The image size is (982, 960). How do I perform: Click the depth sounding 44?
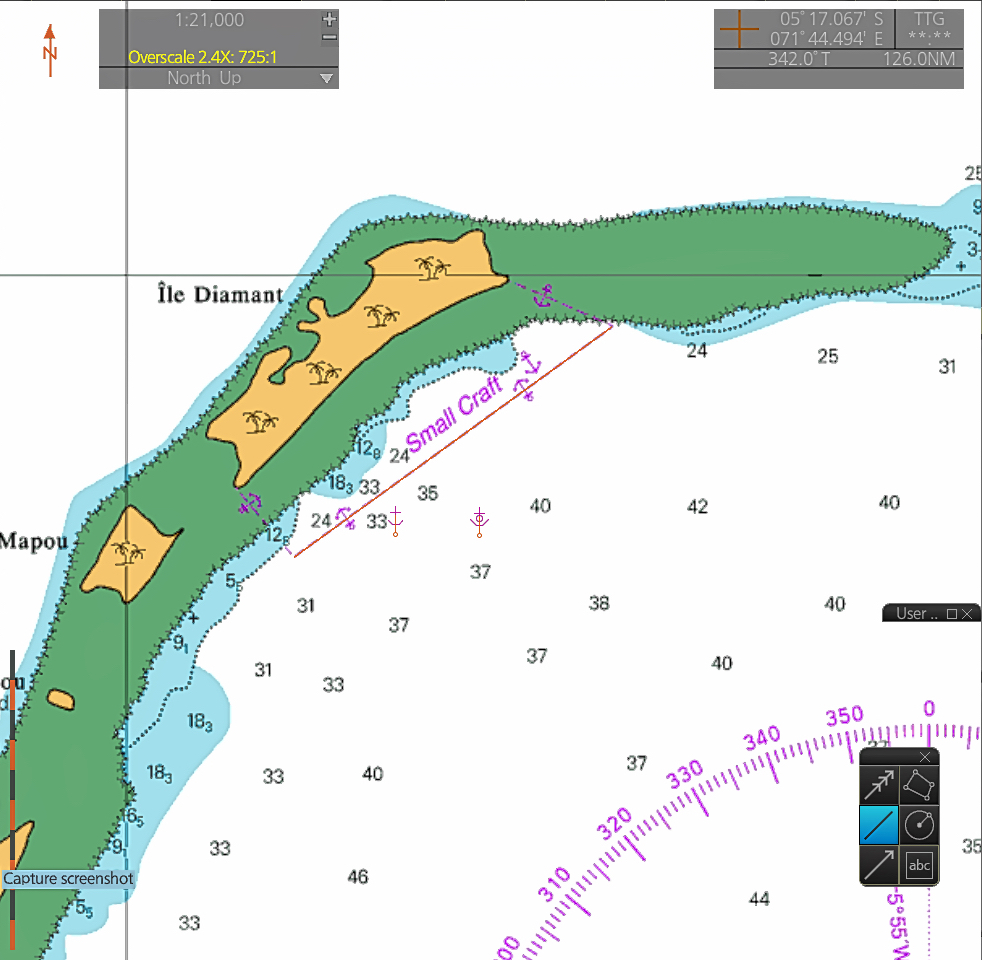coord(759,899)
